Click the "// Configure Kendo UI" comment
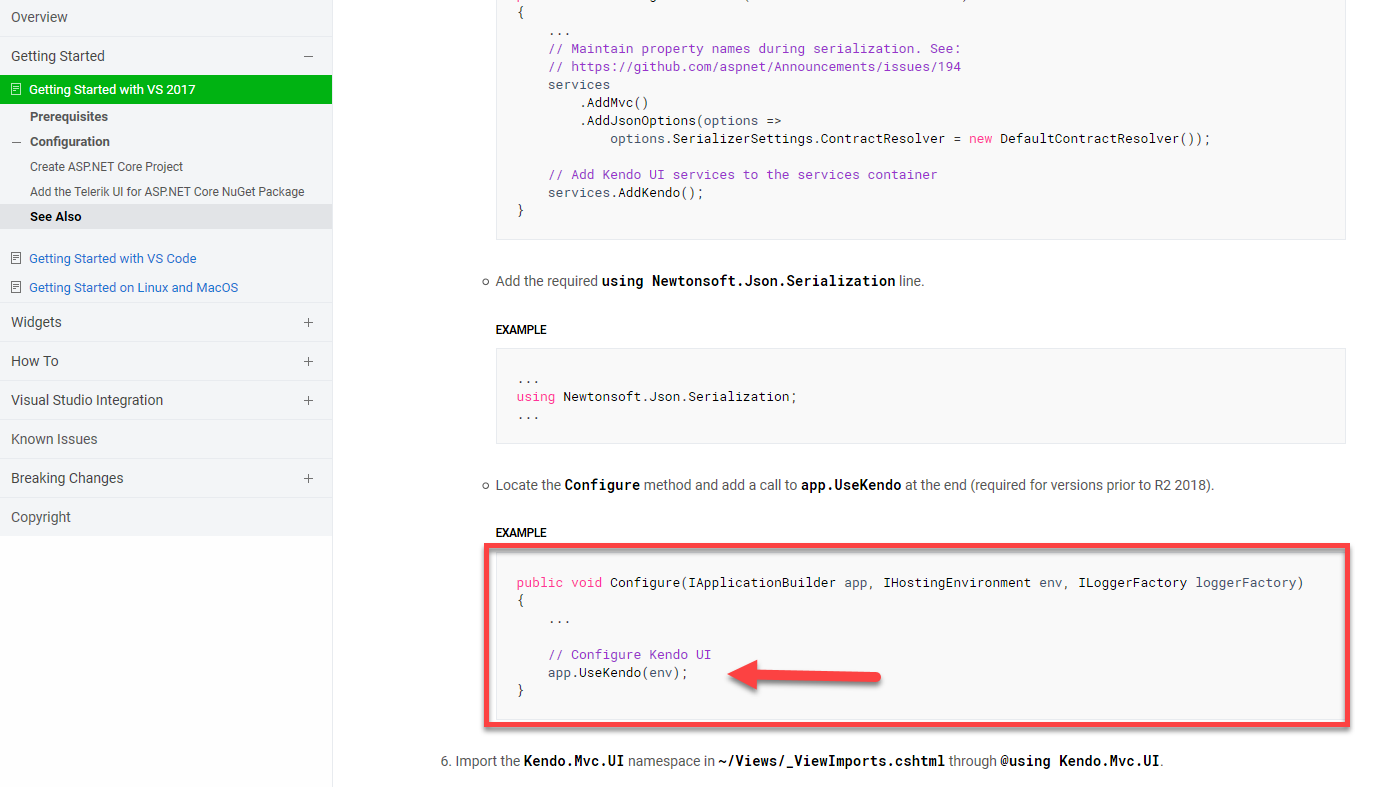Viewport: 1382px width, 787px height. coord(630,655)
